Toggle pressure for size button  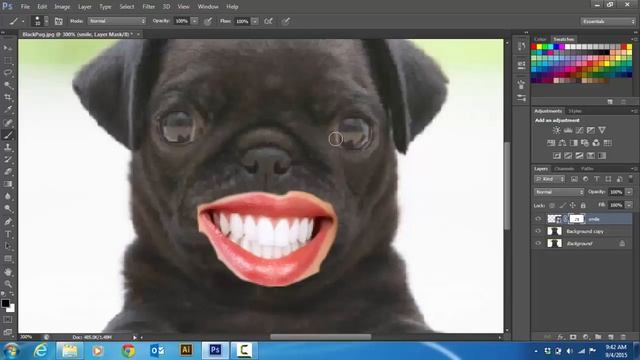coord(286,21)
